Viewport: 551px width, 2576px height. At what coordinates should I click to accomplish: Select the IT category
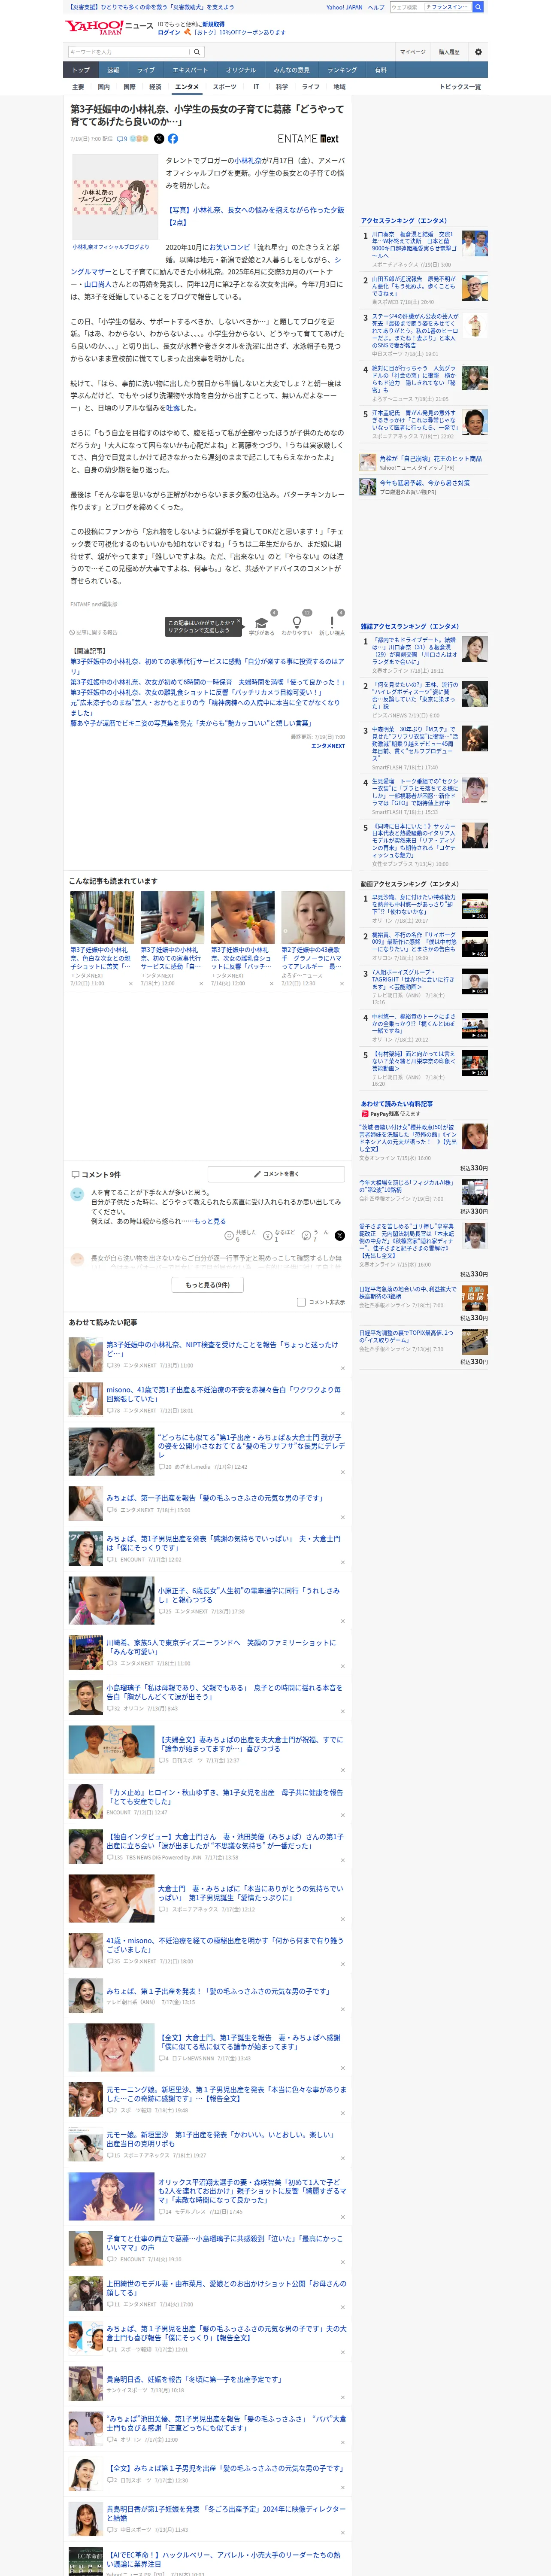pyautogui.click(x=256, y=87)
